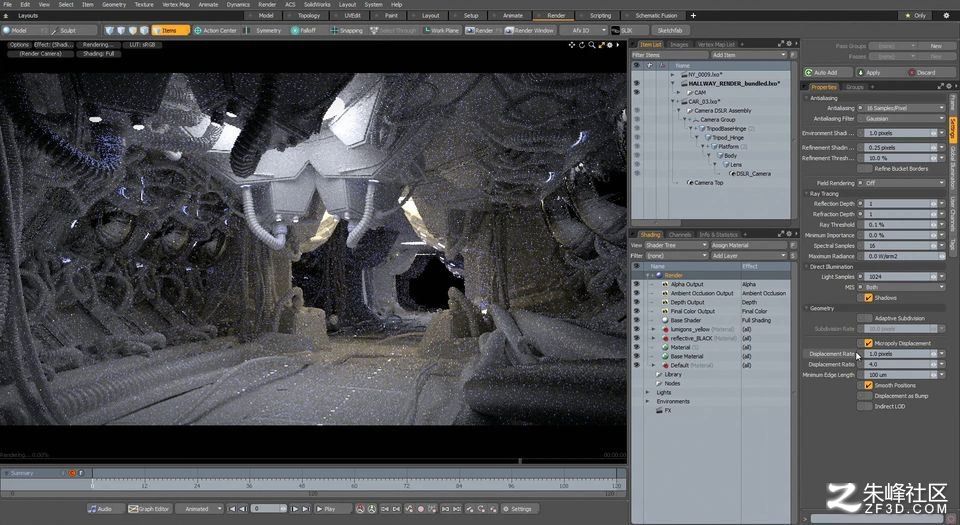Toggle visibility of Alpha Output layer

637,284
